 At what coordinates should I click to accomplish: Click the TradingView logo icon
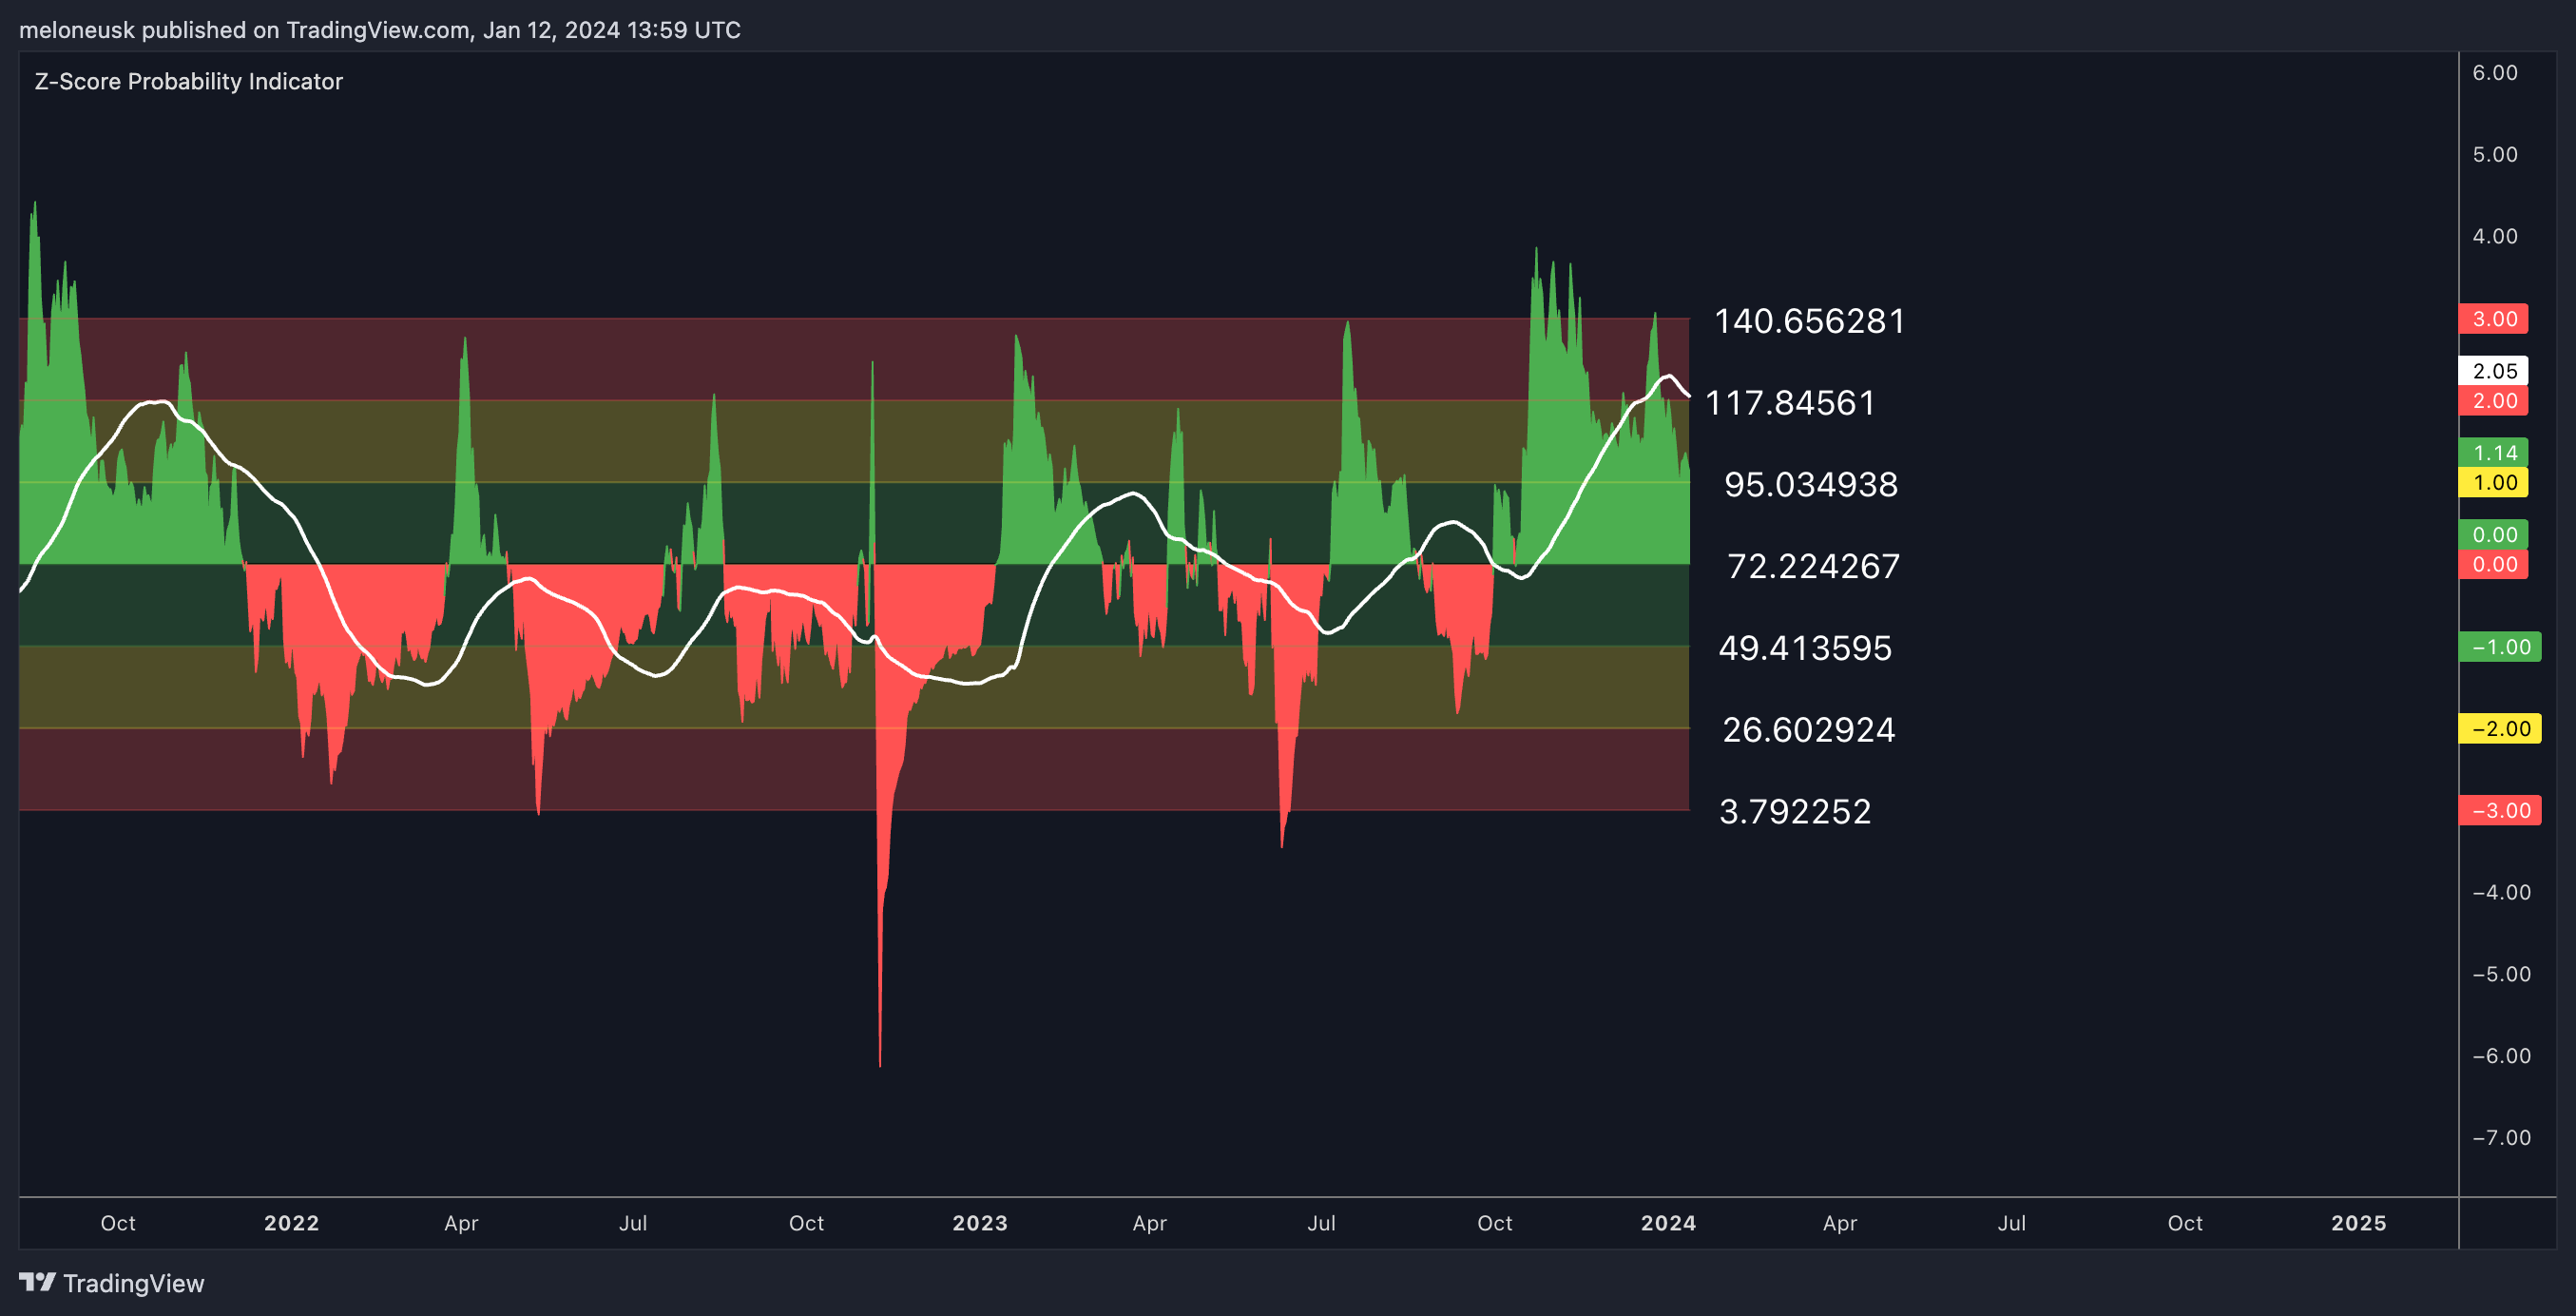[x=37, y=1282]
